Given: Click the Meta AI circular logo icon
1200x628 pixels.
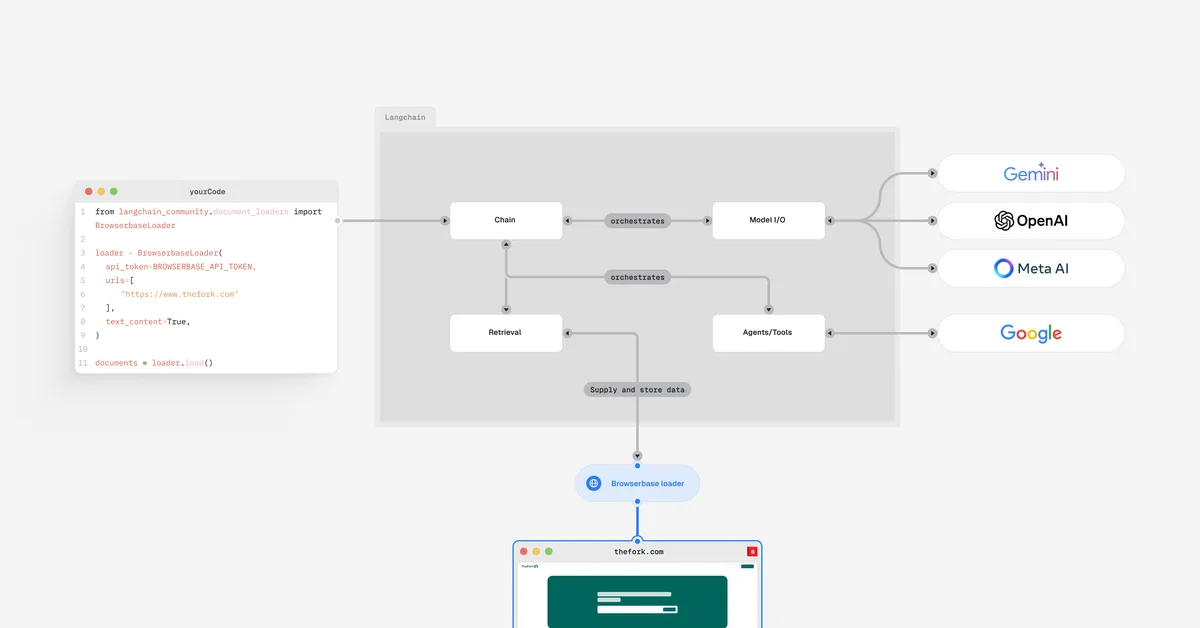Looking at the screenshot, I should pos(1002,267).
